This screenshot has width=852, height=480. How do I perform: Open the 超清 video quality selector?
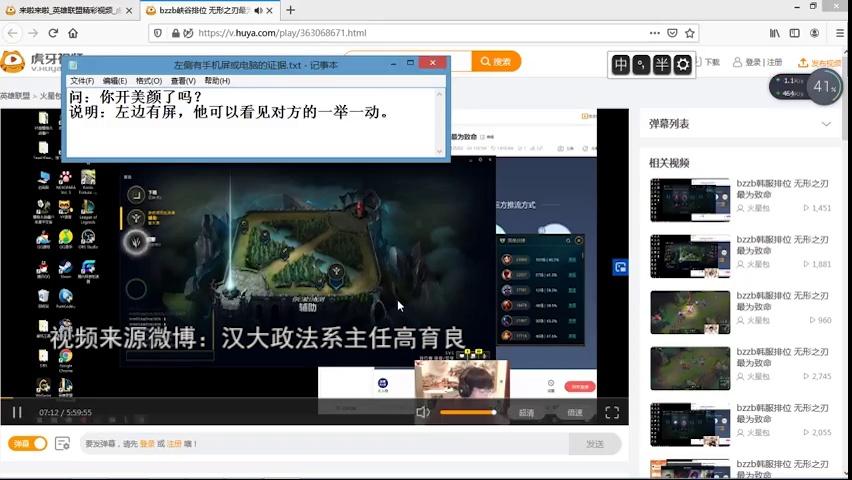527,413
